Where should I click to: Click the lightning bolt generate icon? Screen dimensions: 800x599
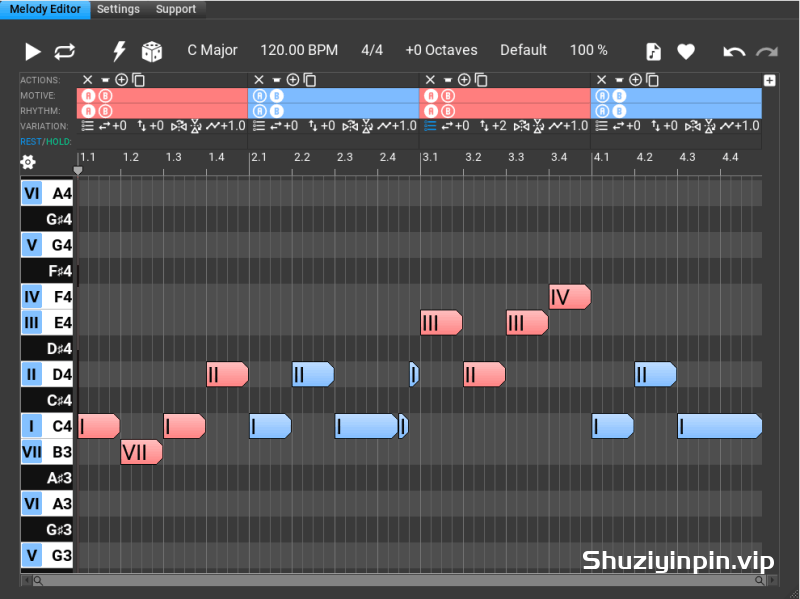click(119, 51)
